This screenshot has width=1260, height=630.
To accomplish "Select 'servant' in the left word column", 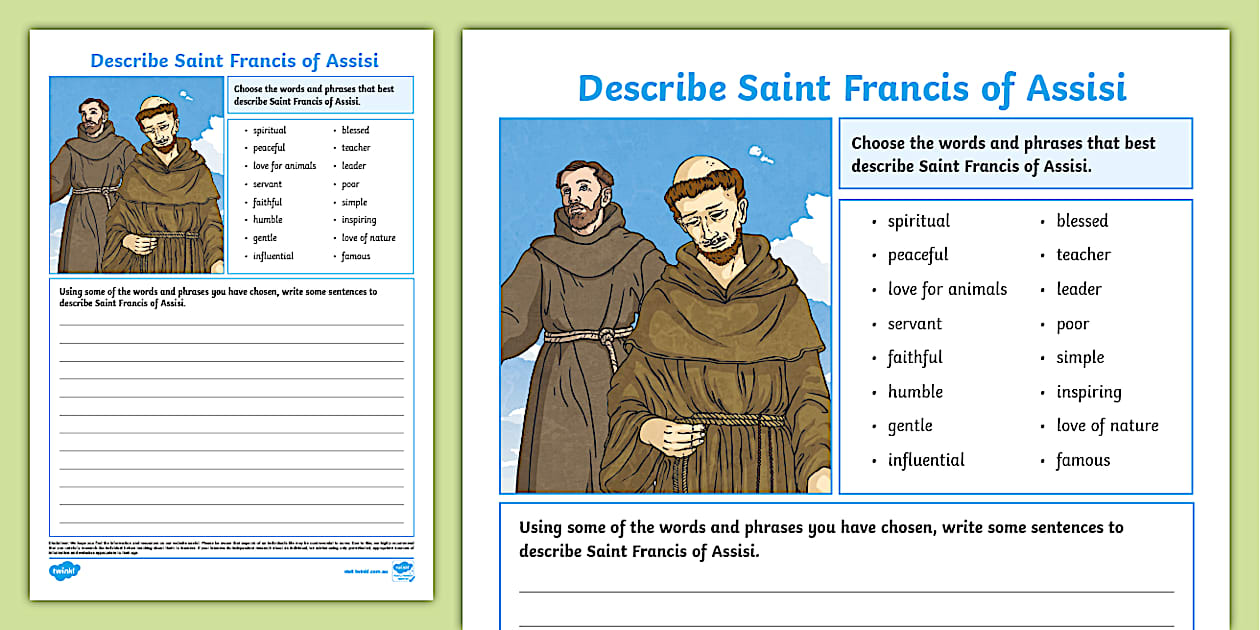I will coord(913,323).
